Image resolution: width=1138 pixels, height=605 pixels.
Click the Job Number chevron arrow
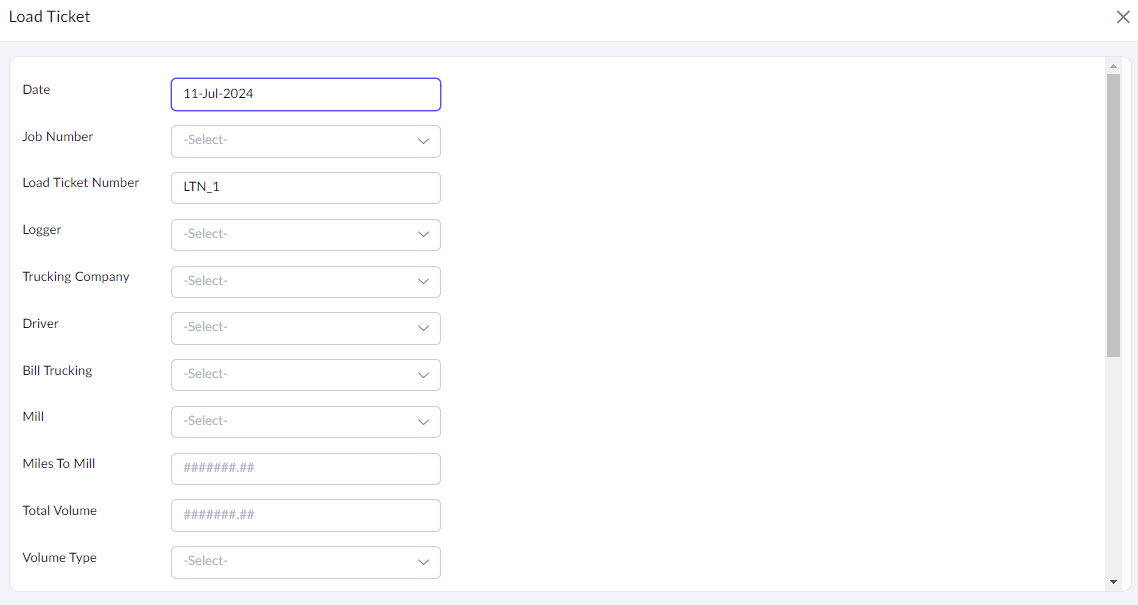click(423, 141)
